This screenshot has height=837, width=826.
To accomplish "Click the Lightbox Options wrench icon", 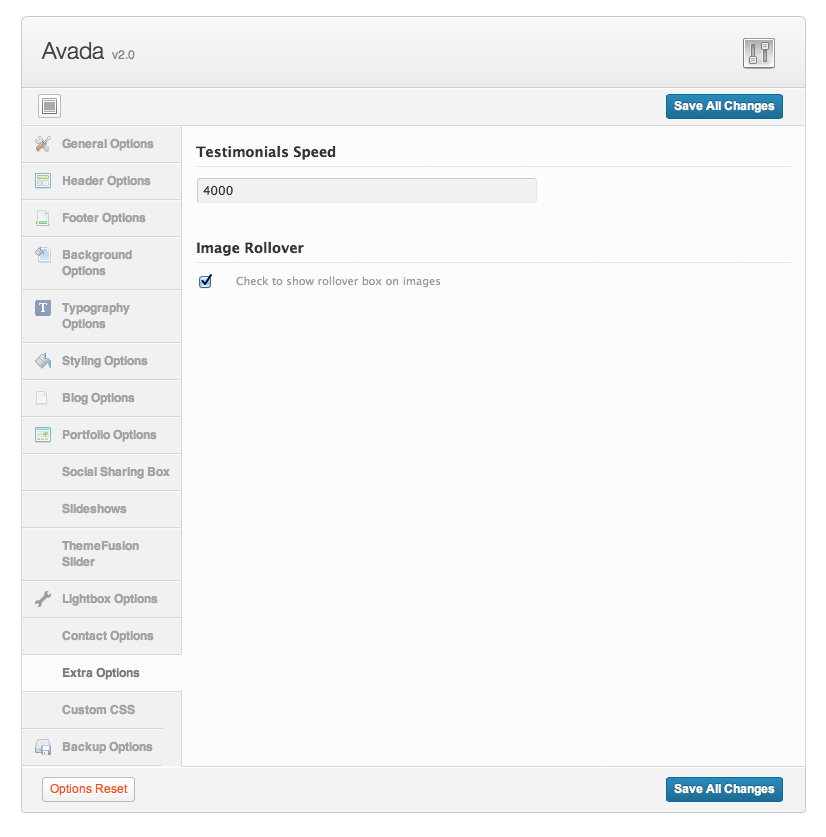I will pos(42,599).
